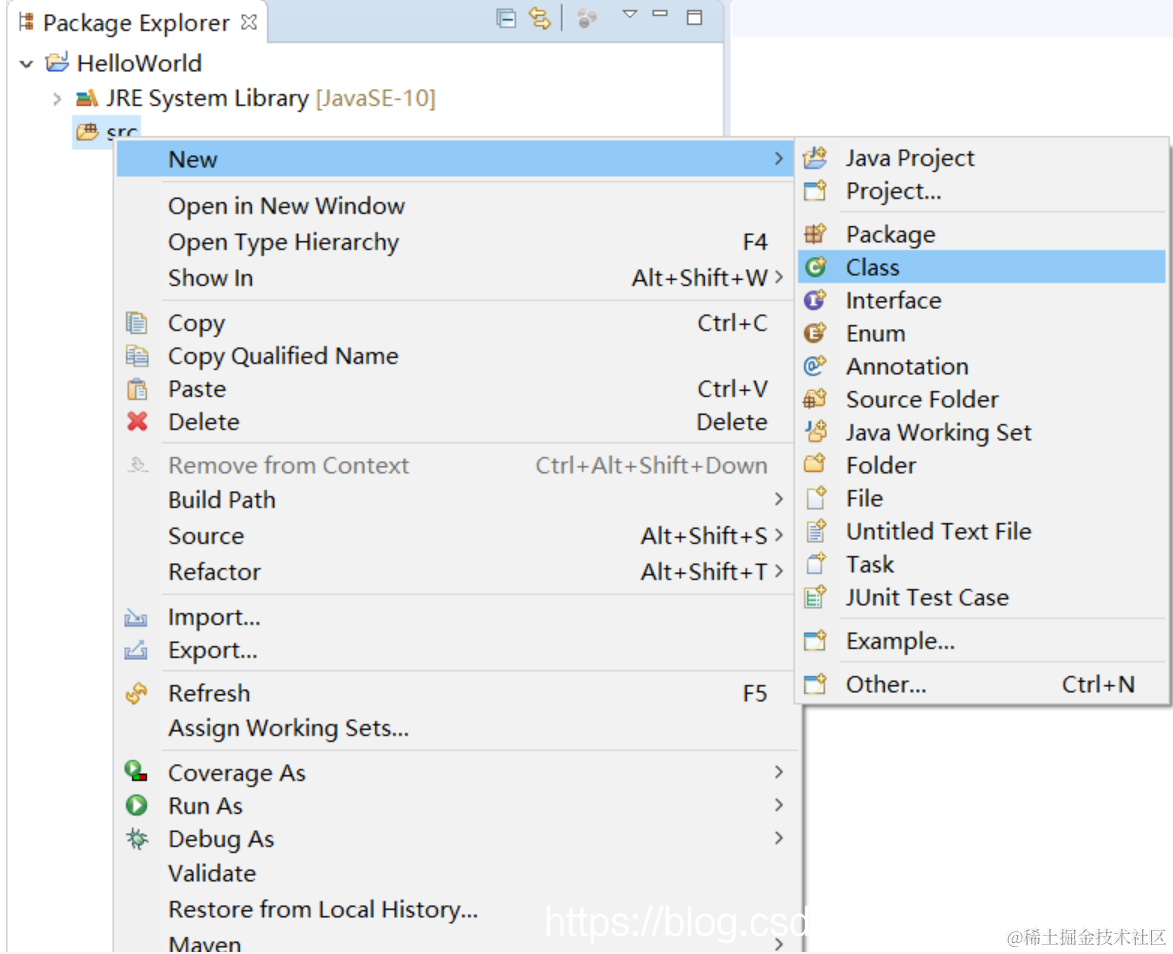The width and height of the screenshot is (1173, 954).
Task: Select JUnit Test Case text entry
Action: (927, 597)
